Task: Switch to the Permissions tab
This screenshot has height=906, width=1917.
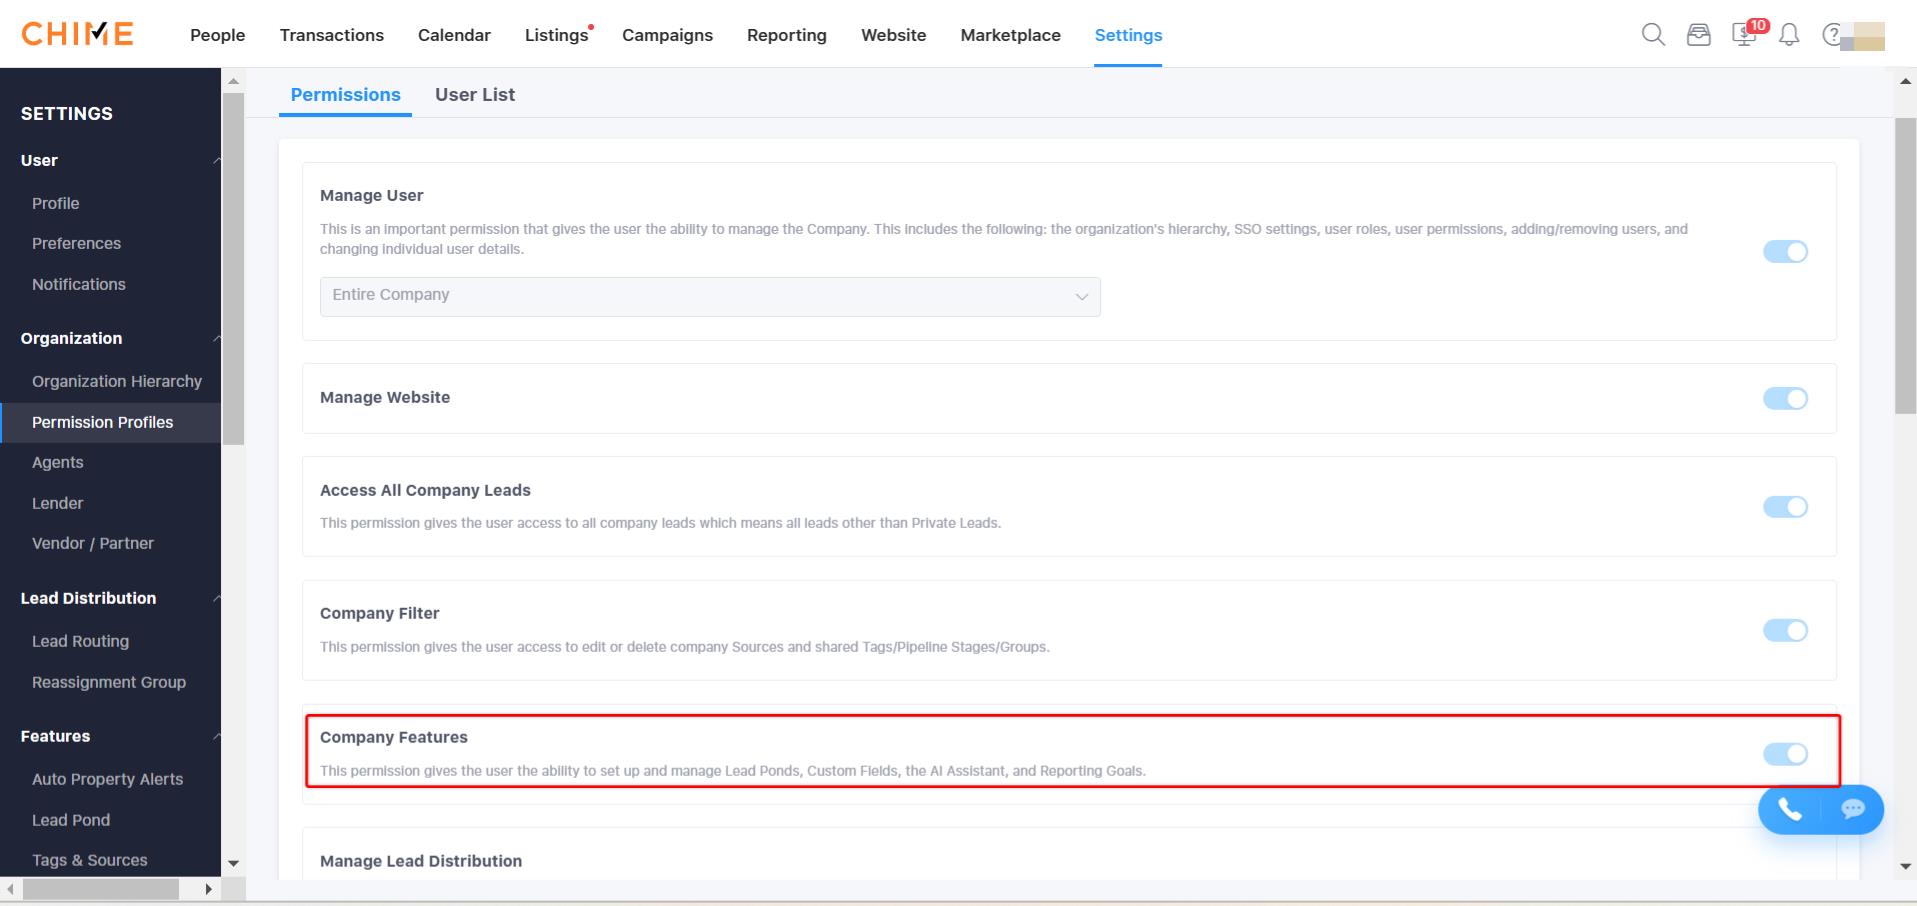Action: pyautogui.click(x=345, y=95)
